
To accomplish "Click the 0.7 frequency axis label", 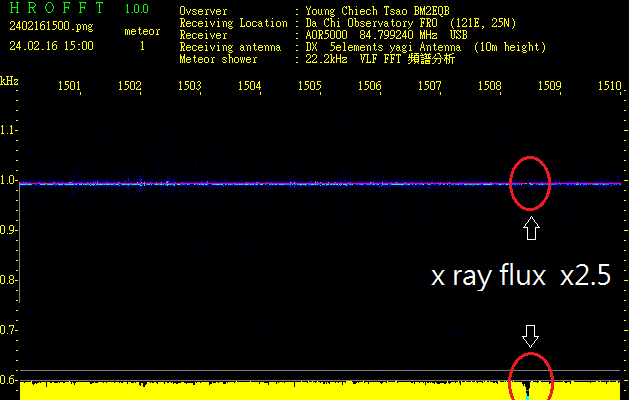I will click(x=9, y=330).
